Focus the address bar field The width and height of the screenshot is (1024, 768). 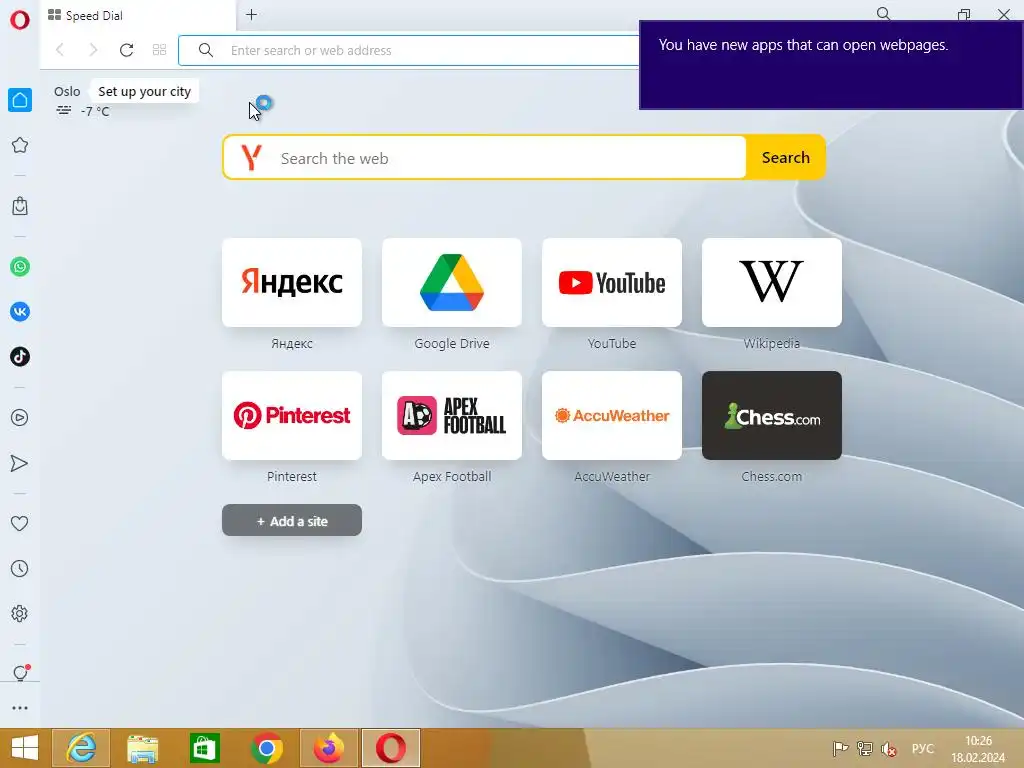[409, 50]
